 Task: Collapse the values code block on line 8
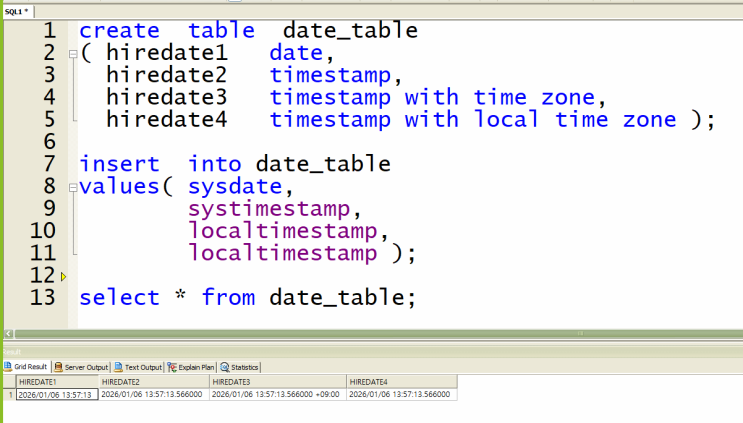(x=73, y=188)
